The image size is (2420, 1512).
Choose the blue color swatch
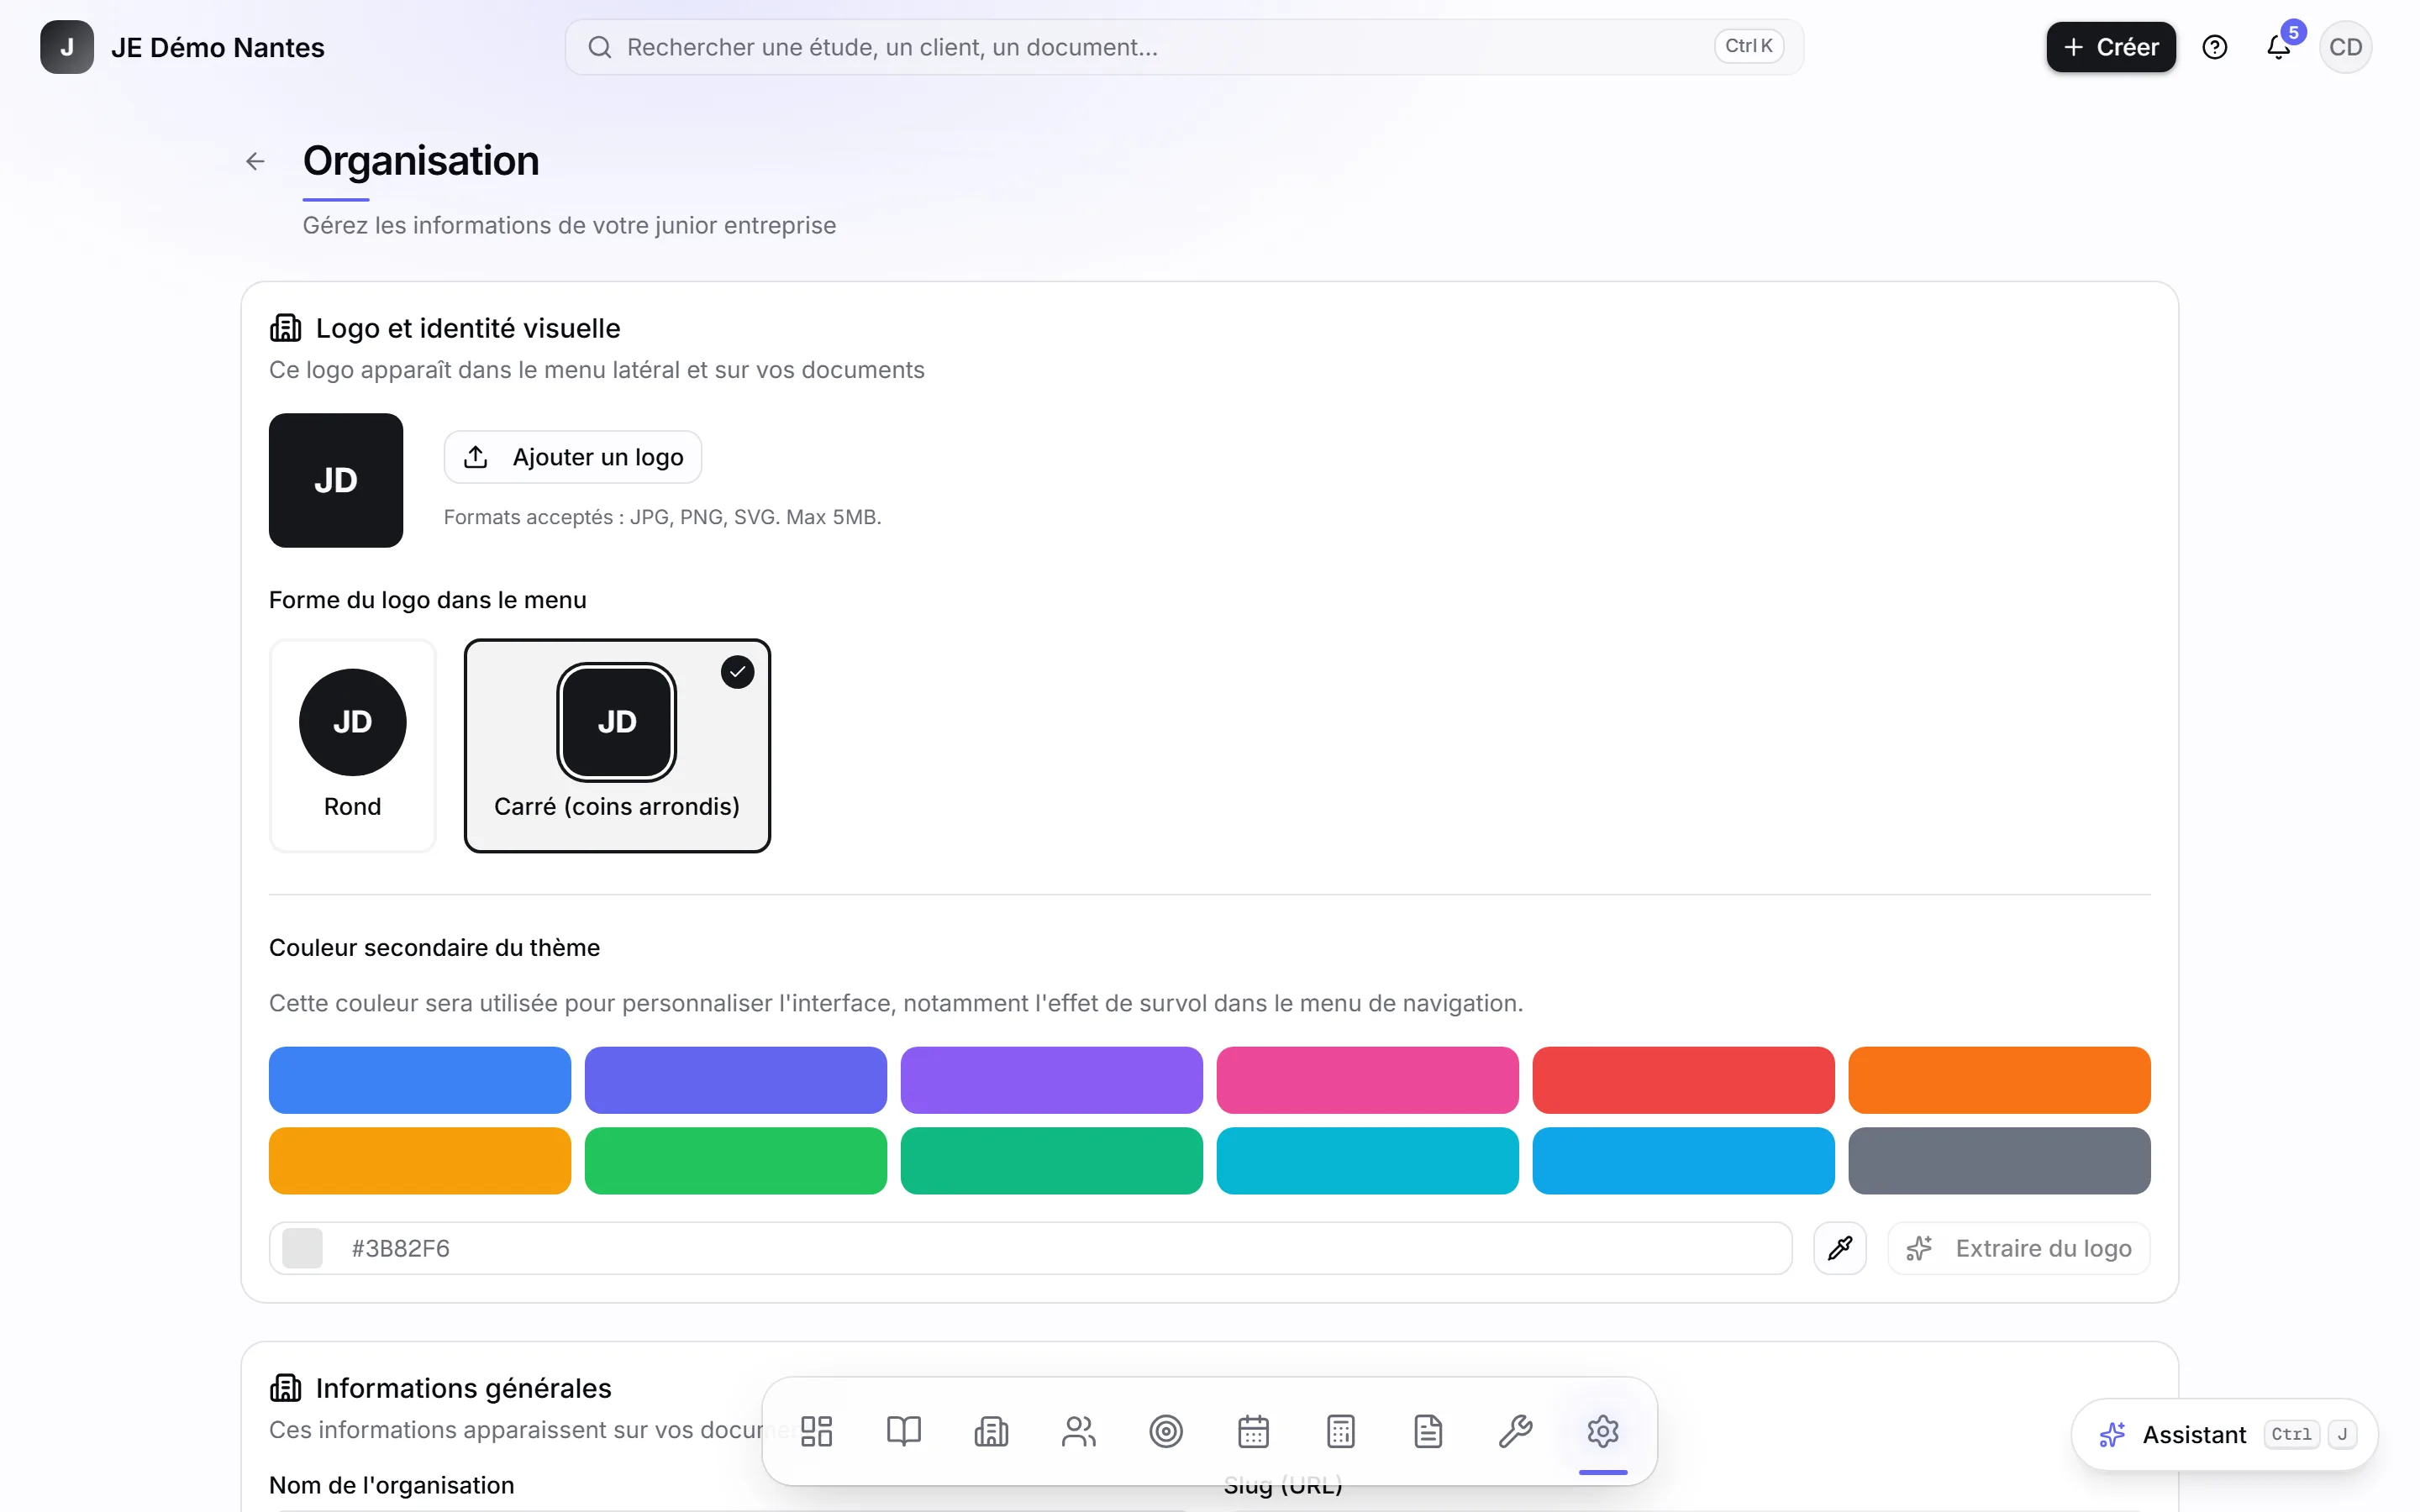point(420,1080)
